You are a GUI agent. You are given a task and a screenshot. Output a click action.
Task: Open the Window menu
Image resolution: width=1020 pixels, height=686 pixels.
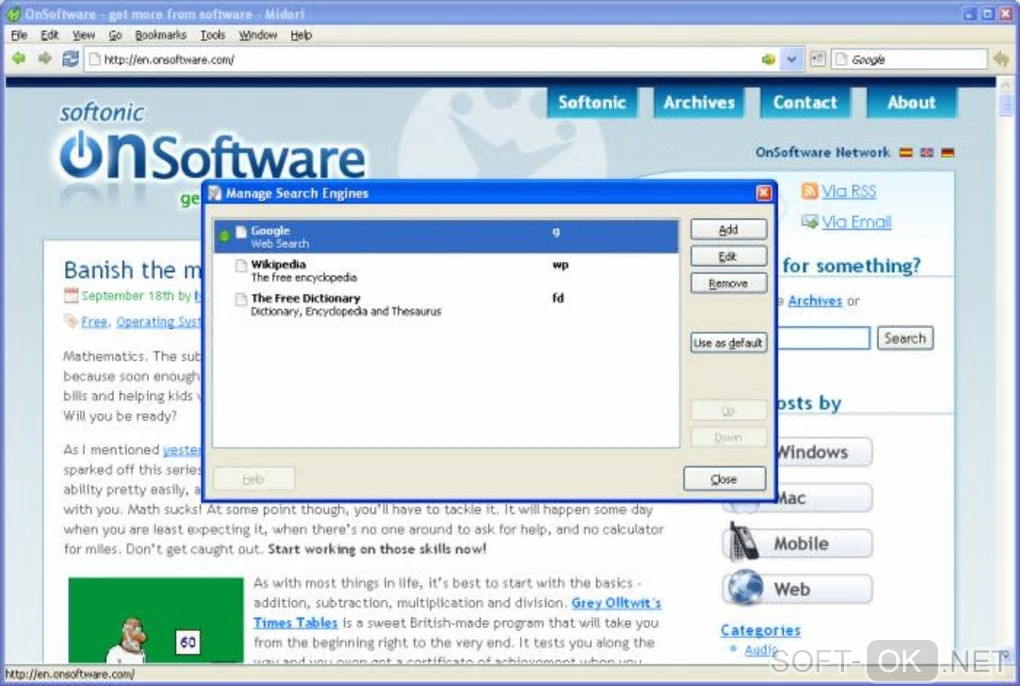[258, 35]
